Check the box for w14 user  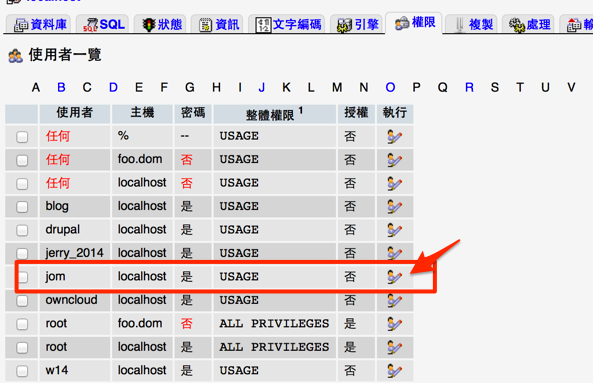coord(22,371)
